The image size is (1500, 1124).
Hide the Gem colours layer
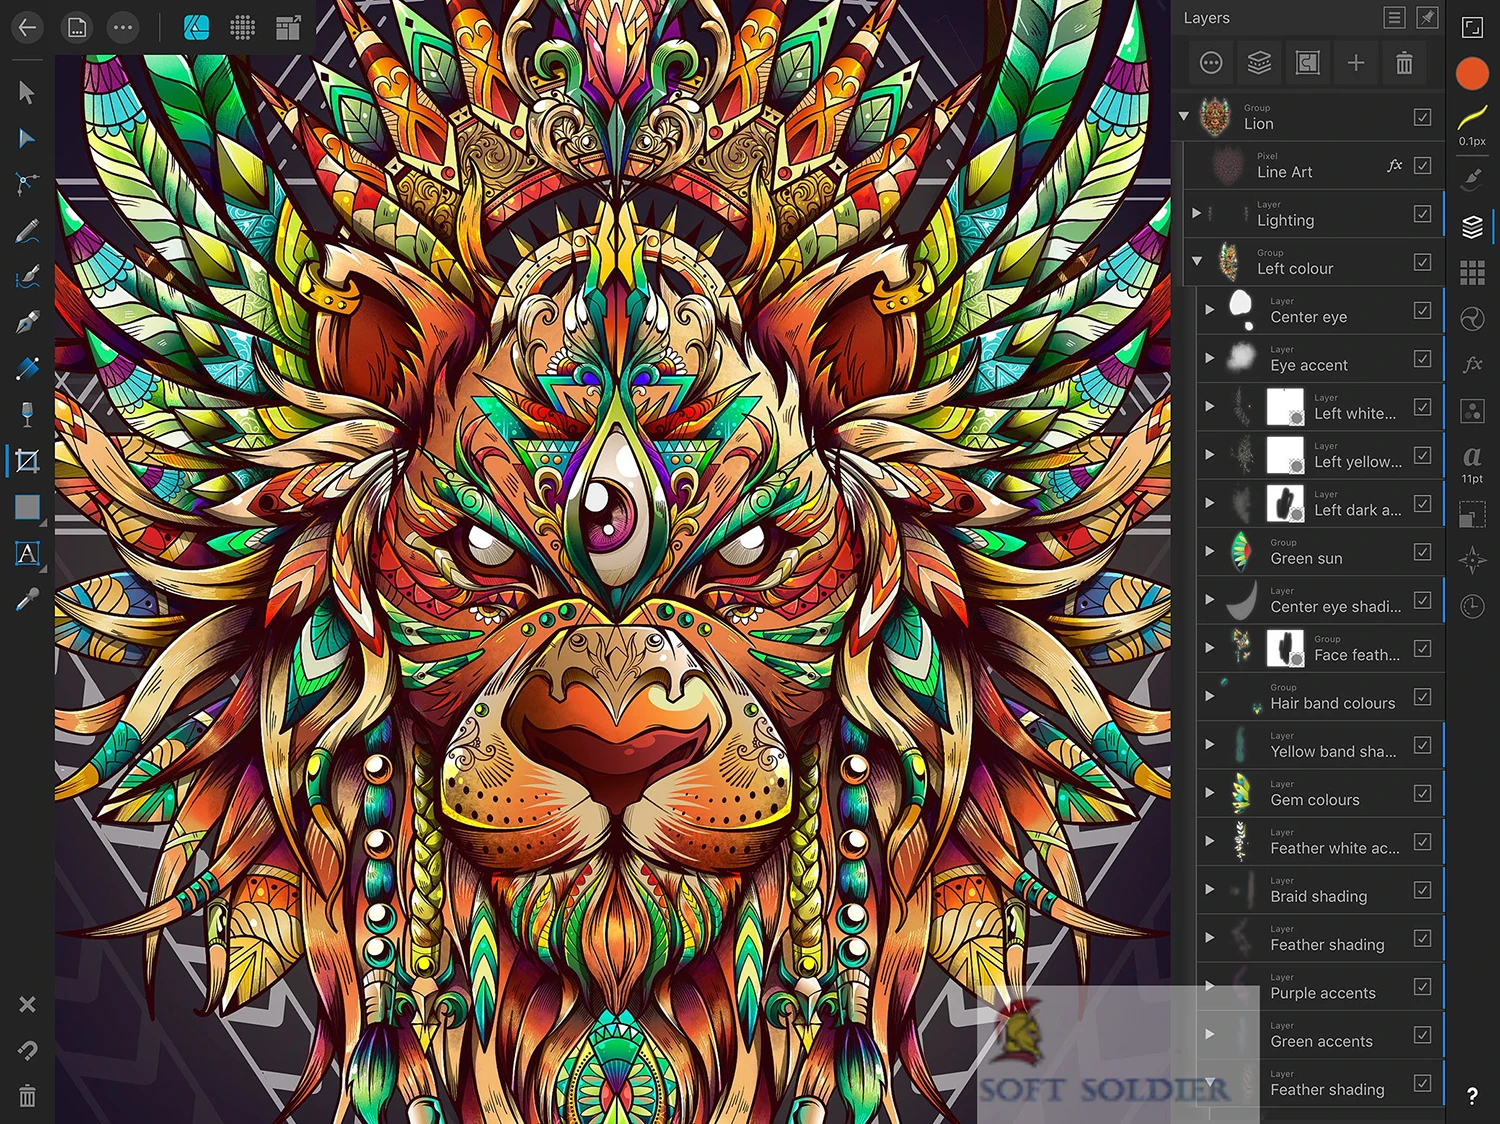coord(1422,793)
